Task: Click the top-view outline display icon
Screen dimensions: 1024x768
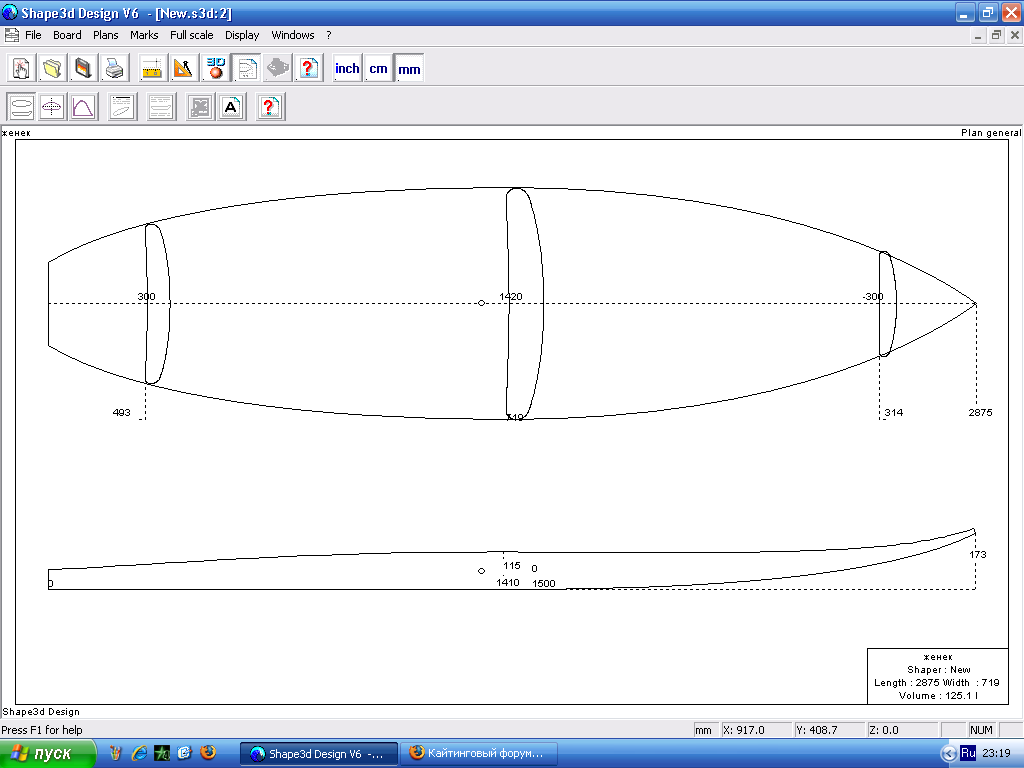Action: point(21,106)
